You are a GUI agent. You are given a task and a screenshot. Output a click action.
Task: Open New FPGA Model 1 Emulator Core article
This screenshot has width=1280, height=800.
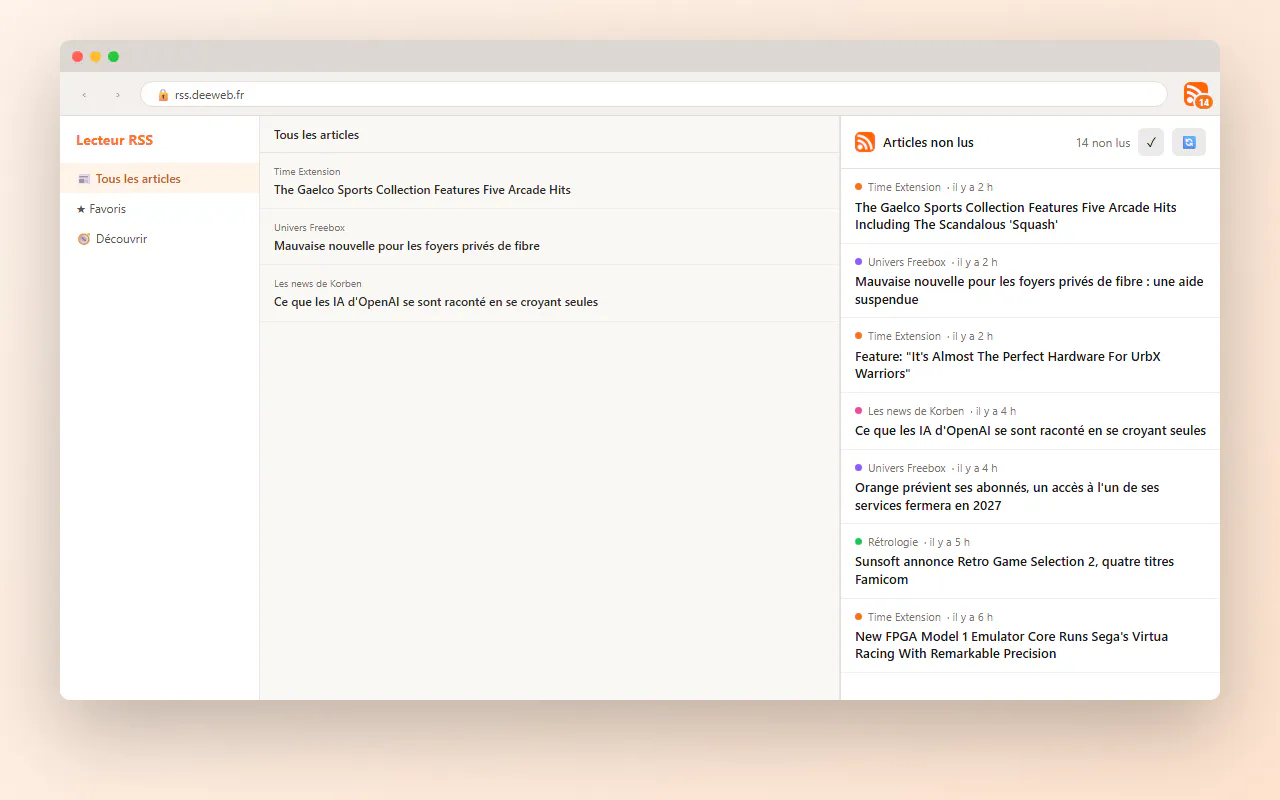pos(1030,636)
